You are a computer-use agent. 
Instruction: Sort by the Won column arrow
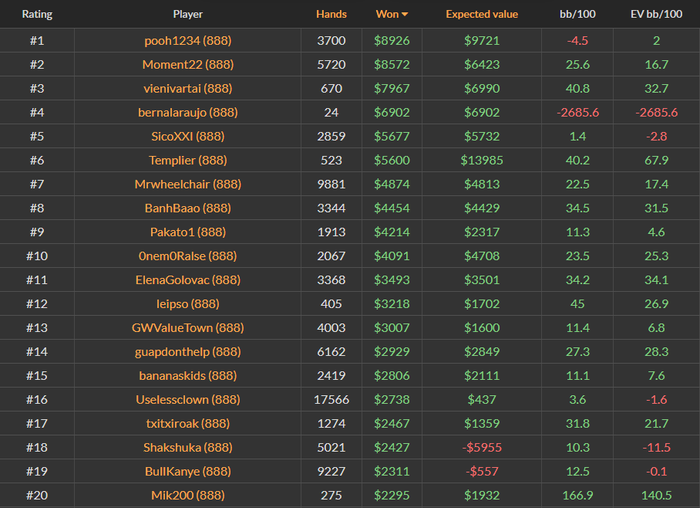(405, 15)
